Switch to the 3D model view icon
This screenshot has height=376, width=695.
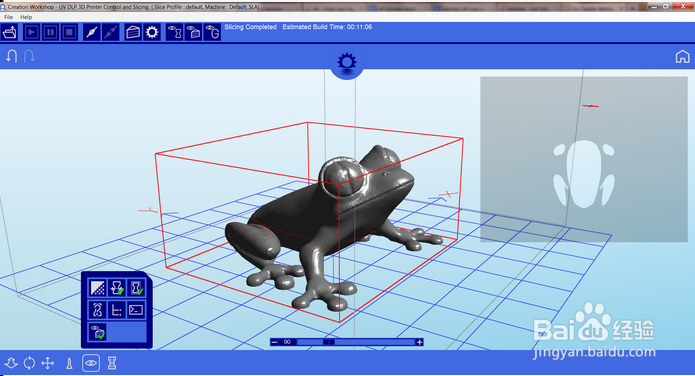[175, 32]
